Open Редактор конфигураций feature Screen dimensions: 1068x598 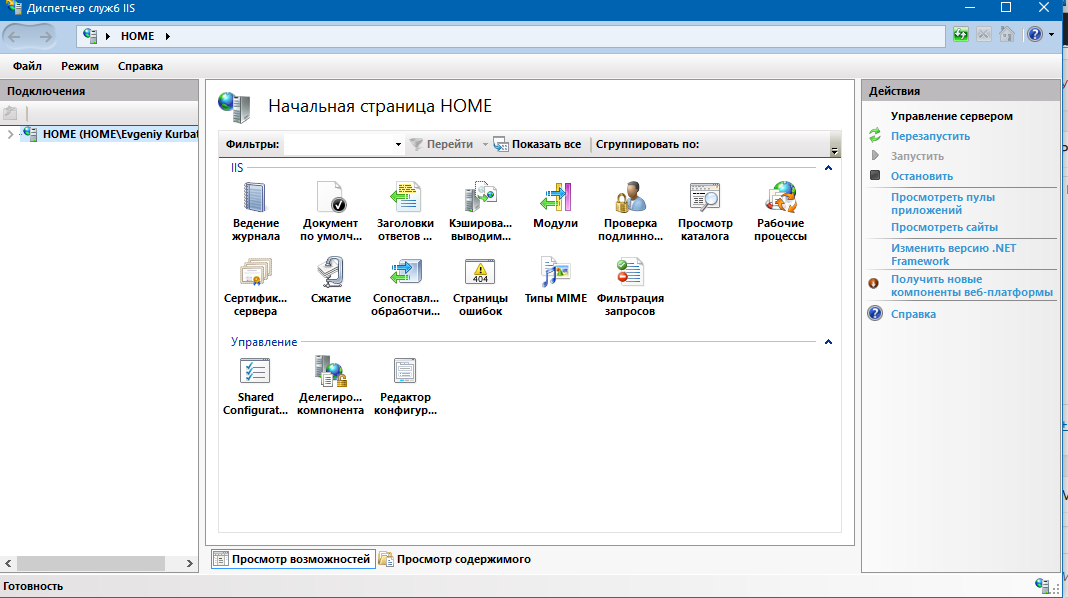pyautogui.click(x=405, y=385)
